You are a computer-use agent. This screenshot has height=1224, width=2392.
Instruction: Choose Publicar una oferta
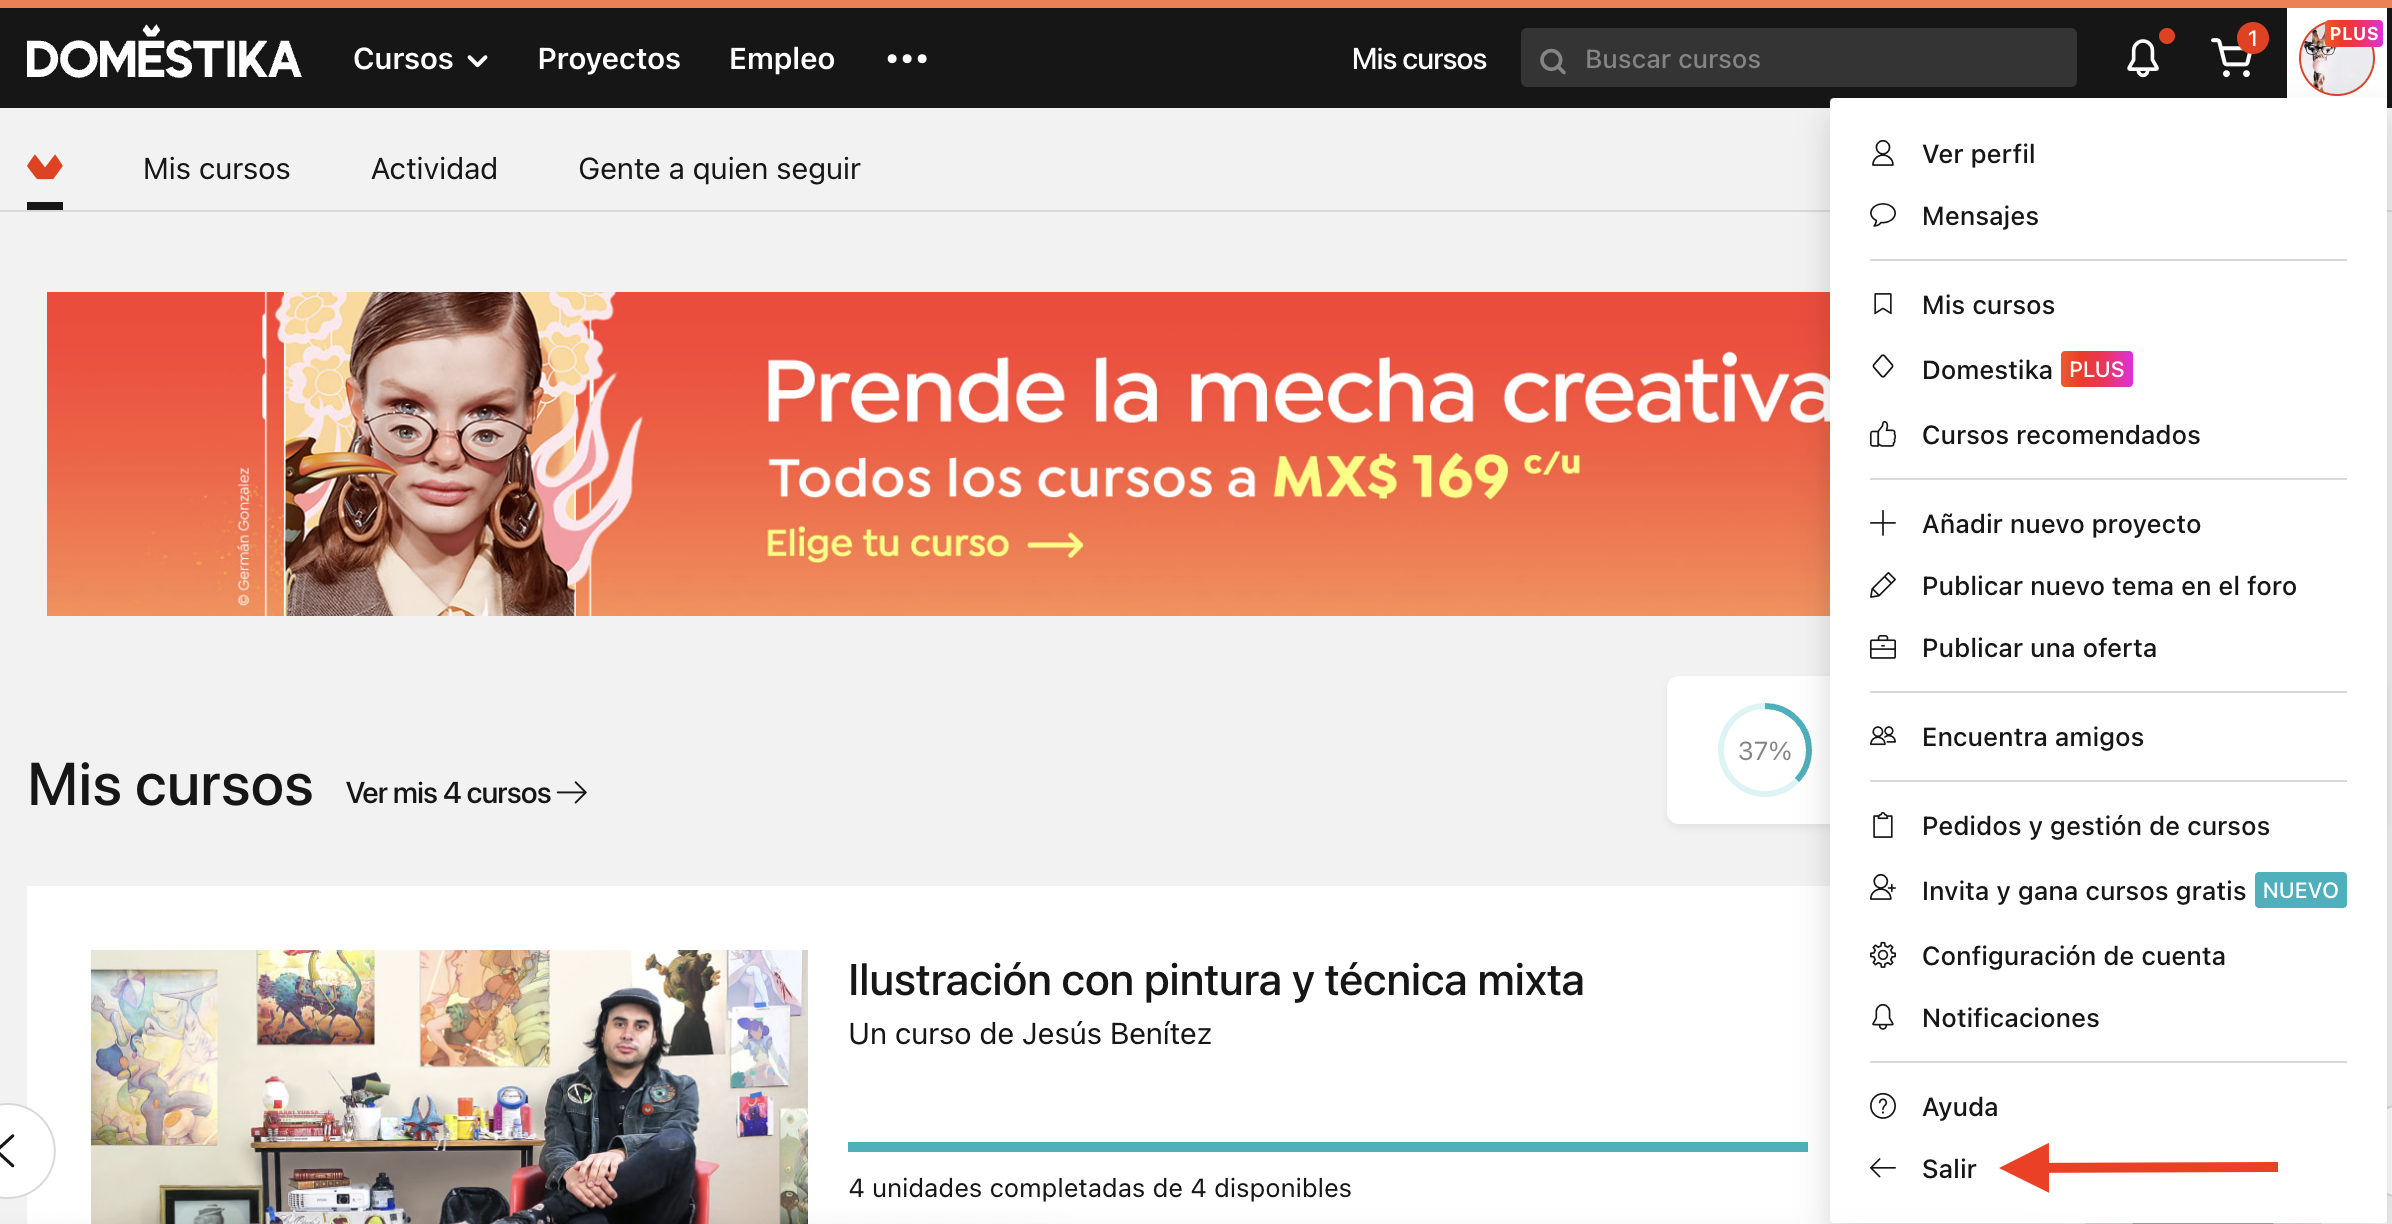[2039, 648]
